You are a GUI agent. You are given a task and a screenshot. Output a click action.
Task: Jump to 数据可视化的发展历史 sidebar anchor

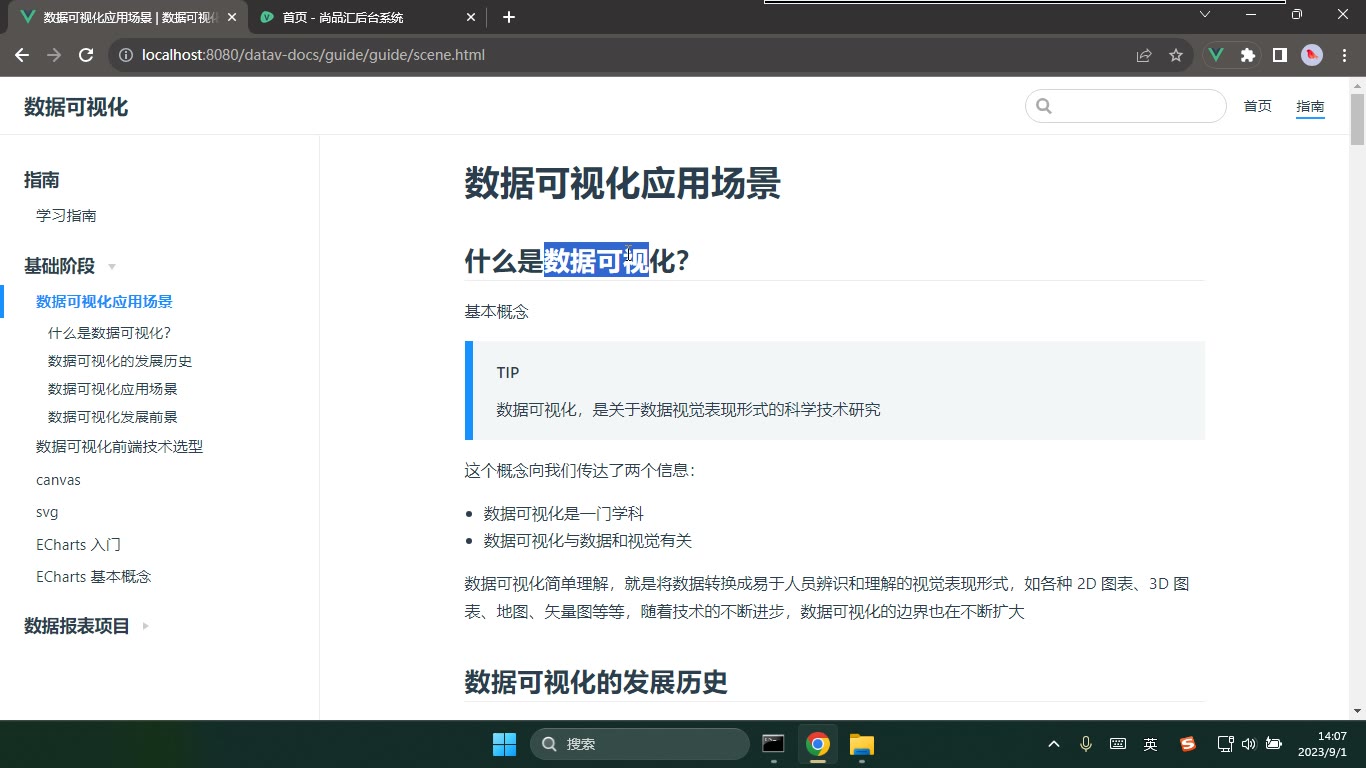[120, 361]
